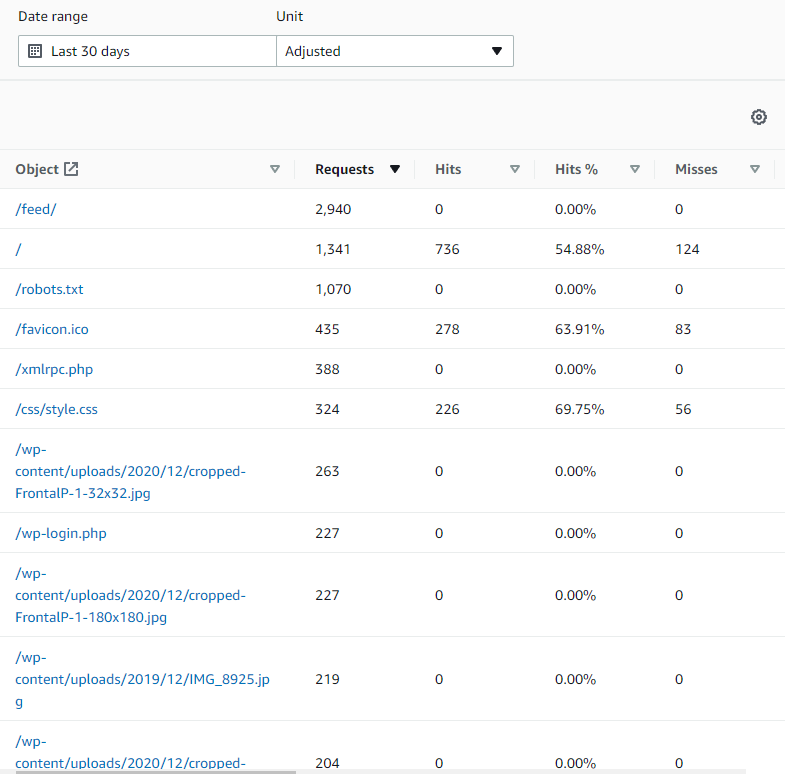The width and height of the screenshot is (785, 774).
Task: Select the 435 requests value
Action: tap(327, 329)
